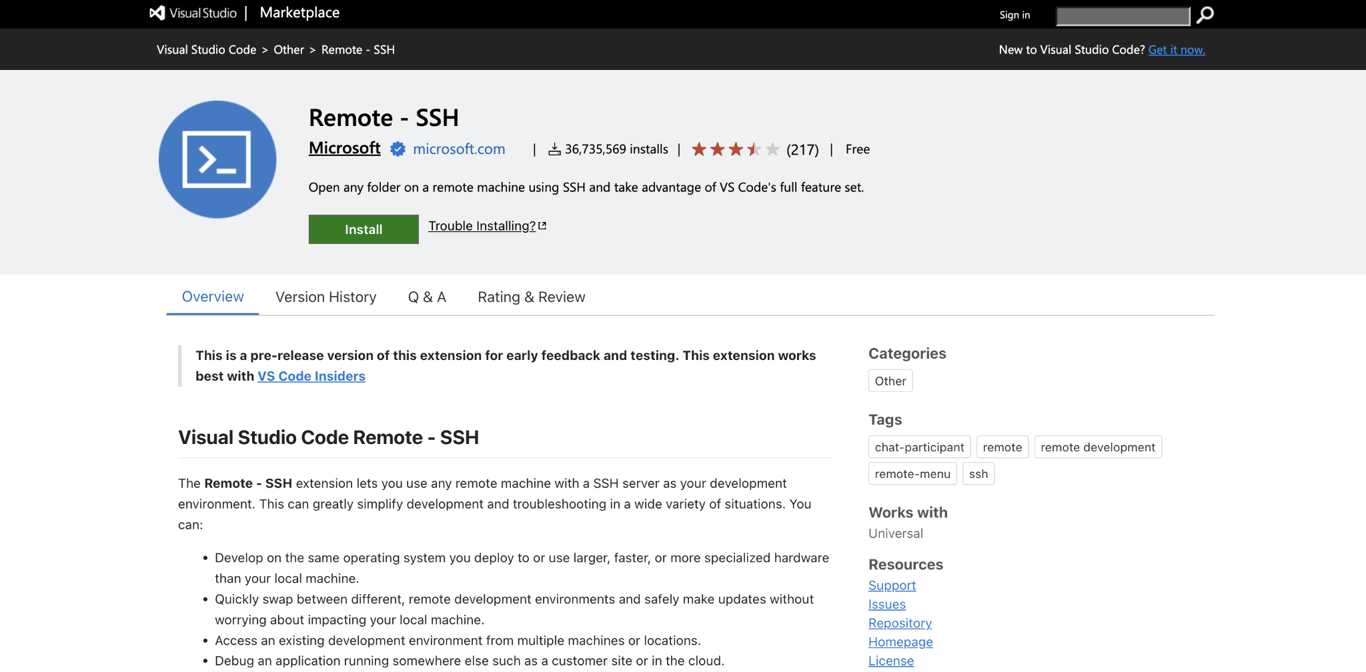
Task: Open the microsoft.com domain link
Action: [459, 149]
